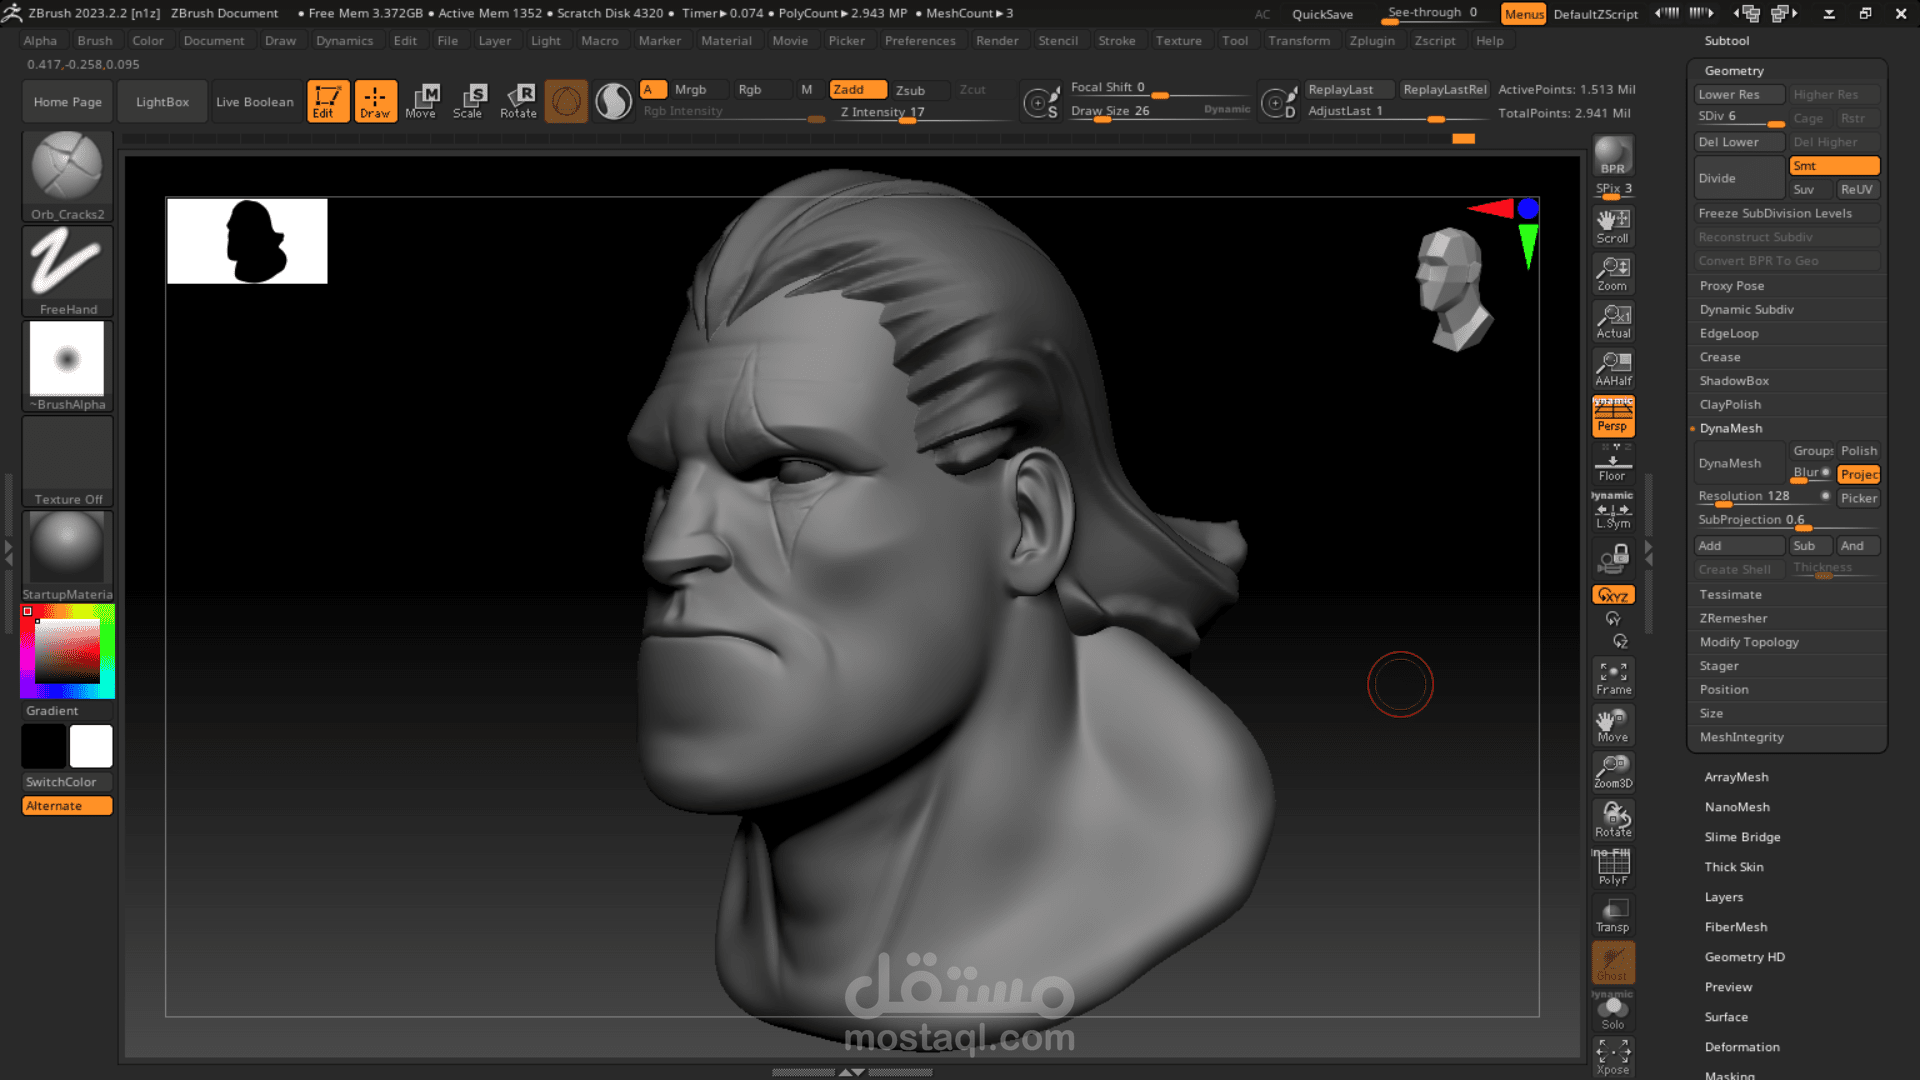The width and height of the screenshot is (1920, 1080).
Task: Click the LightBox button
Action: pos(162,102)
